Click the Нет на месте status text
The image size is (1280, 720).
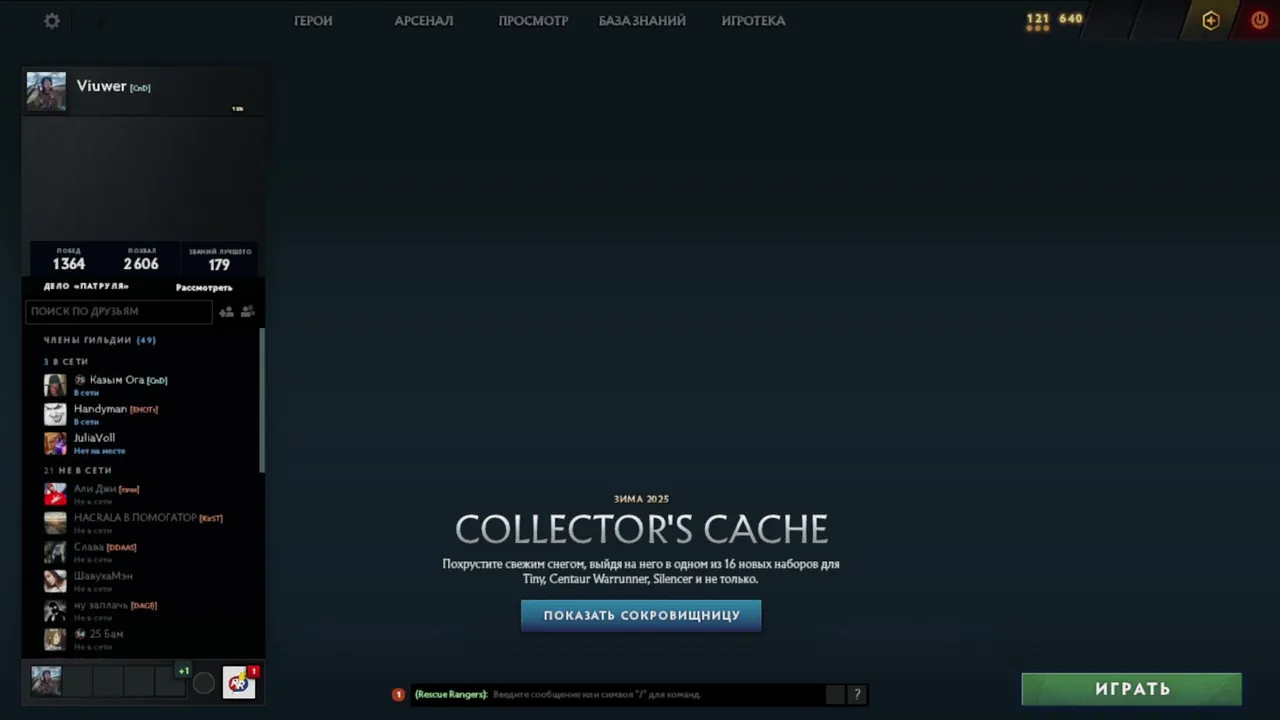pos(99,451)
